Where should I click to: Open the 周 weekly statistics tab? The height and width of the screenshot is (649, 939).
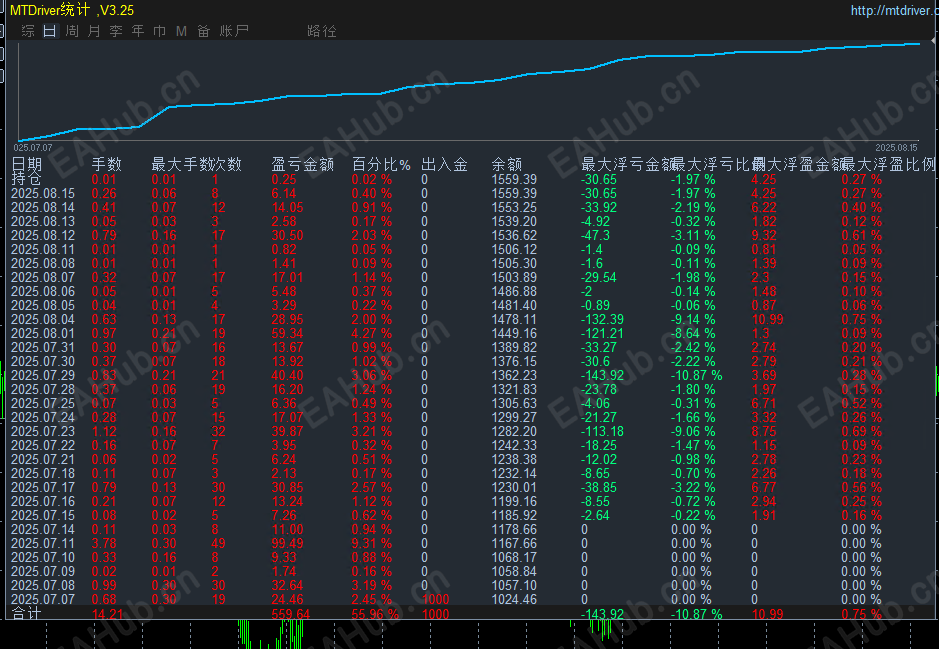click(x=72, y=31)
